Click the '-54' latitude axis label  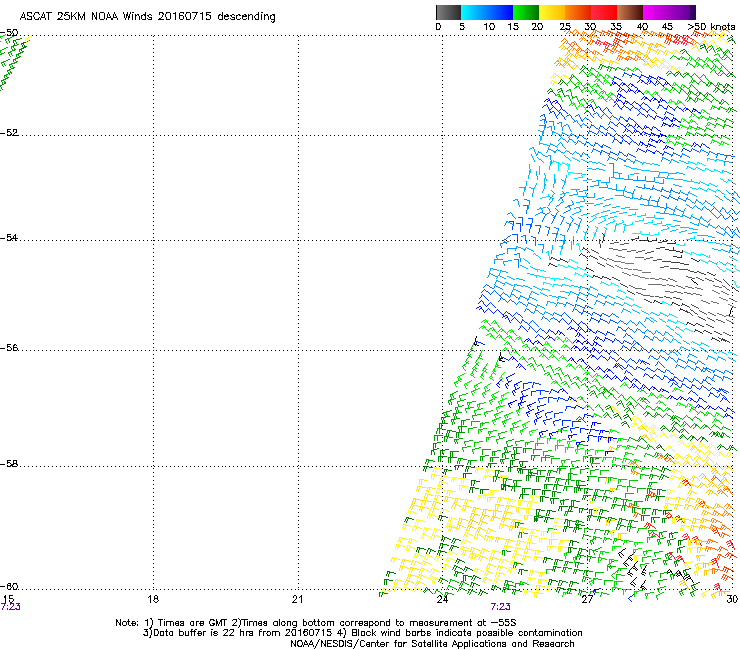[9, 237]
